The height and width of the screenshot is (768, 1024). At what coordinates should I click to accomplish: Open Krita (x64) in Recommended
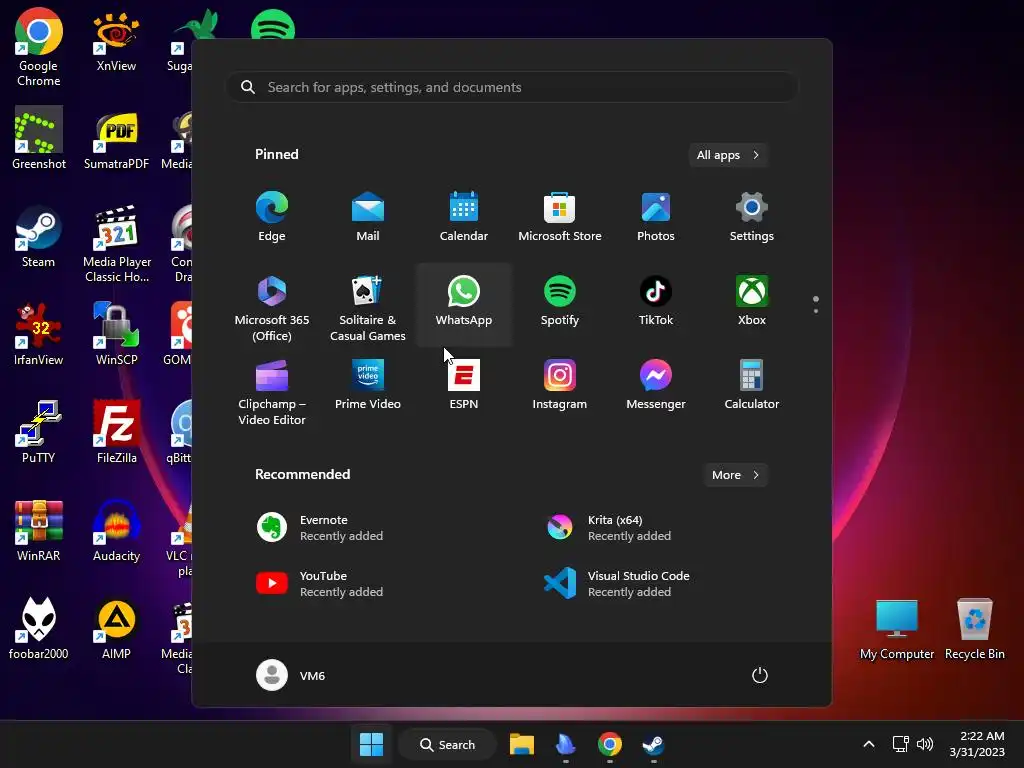coord(656,528)
